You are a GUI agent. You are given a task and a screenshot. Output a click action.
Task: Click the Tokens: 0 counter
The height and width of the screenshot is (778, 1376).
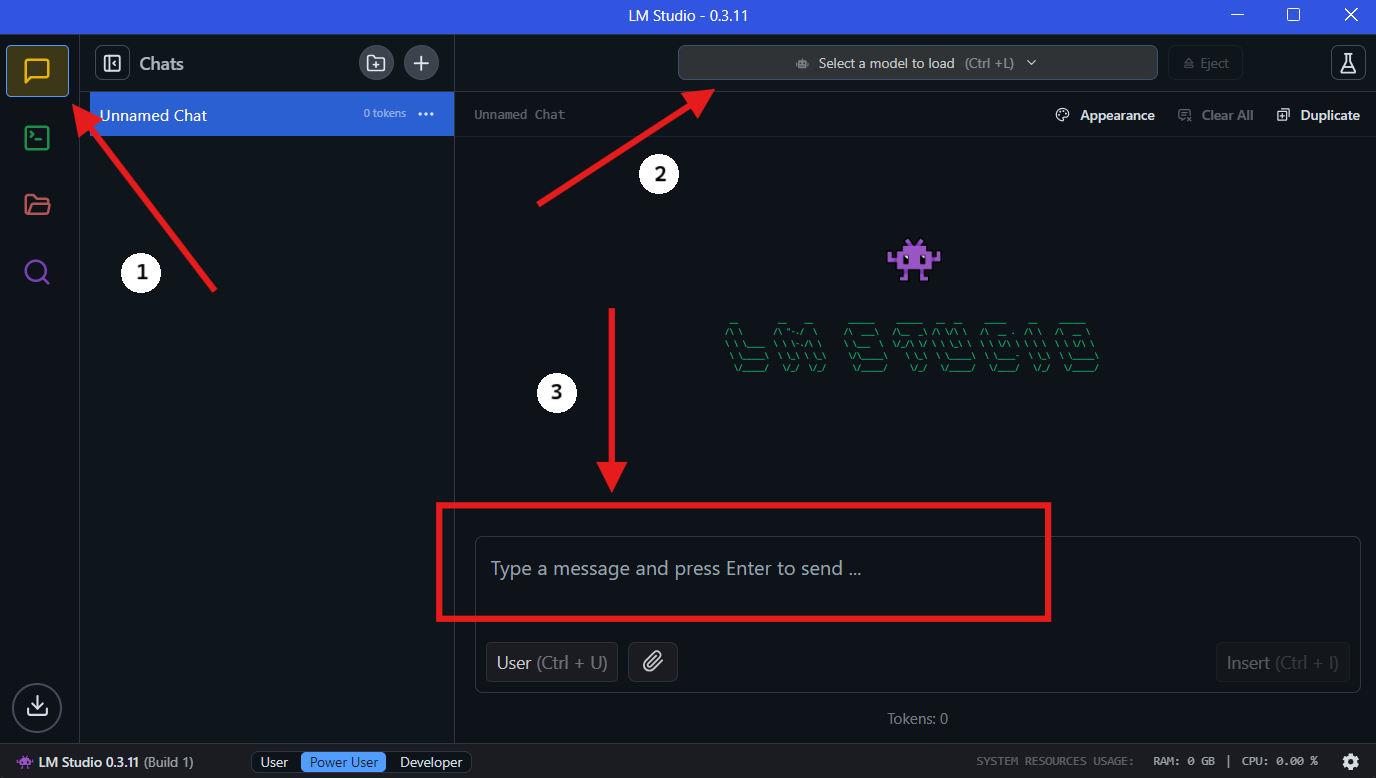click(x=917, y=718)
